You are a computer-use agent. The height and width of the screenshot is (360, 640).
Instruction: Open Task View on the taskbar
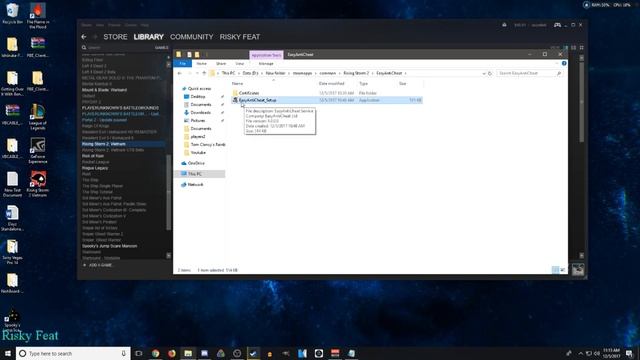(x=139, y=353)
